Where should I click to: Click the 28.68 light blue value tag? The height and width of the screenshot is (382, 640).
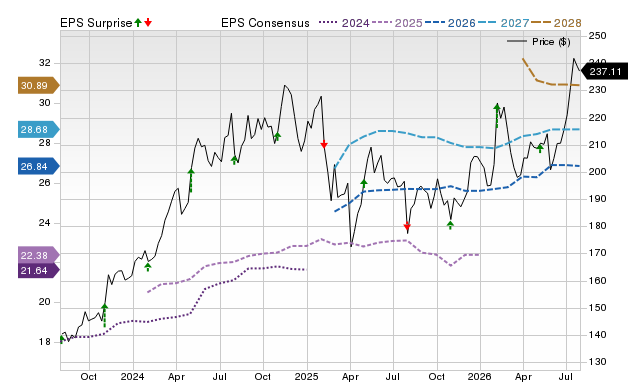pos(39,130)
